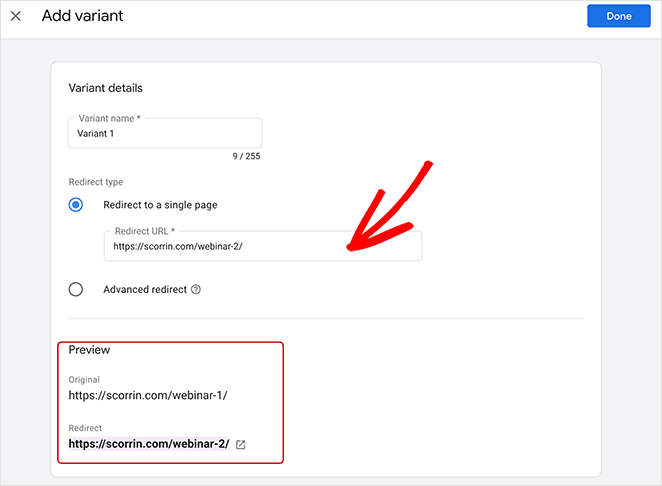The image size is (662, 486).
Task: Open redirect preview in new tab icon
Action: (x=241, y=444)
